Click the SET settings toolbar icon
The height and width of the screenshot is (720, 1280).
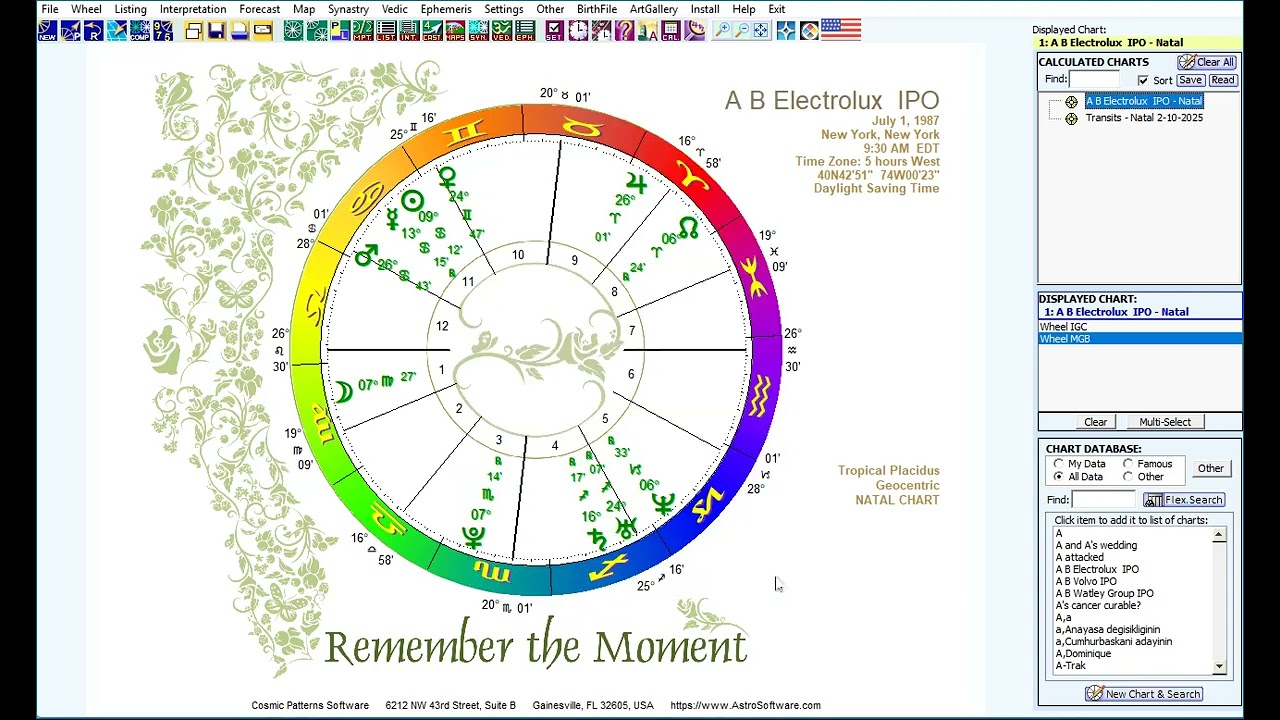[x=555, y=31]
